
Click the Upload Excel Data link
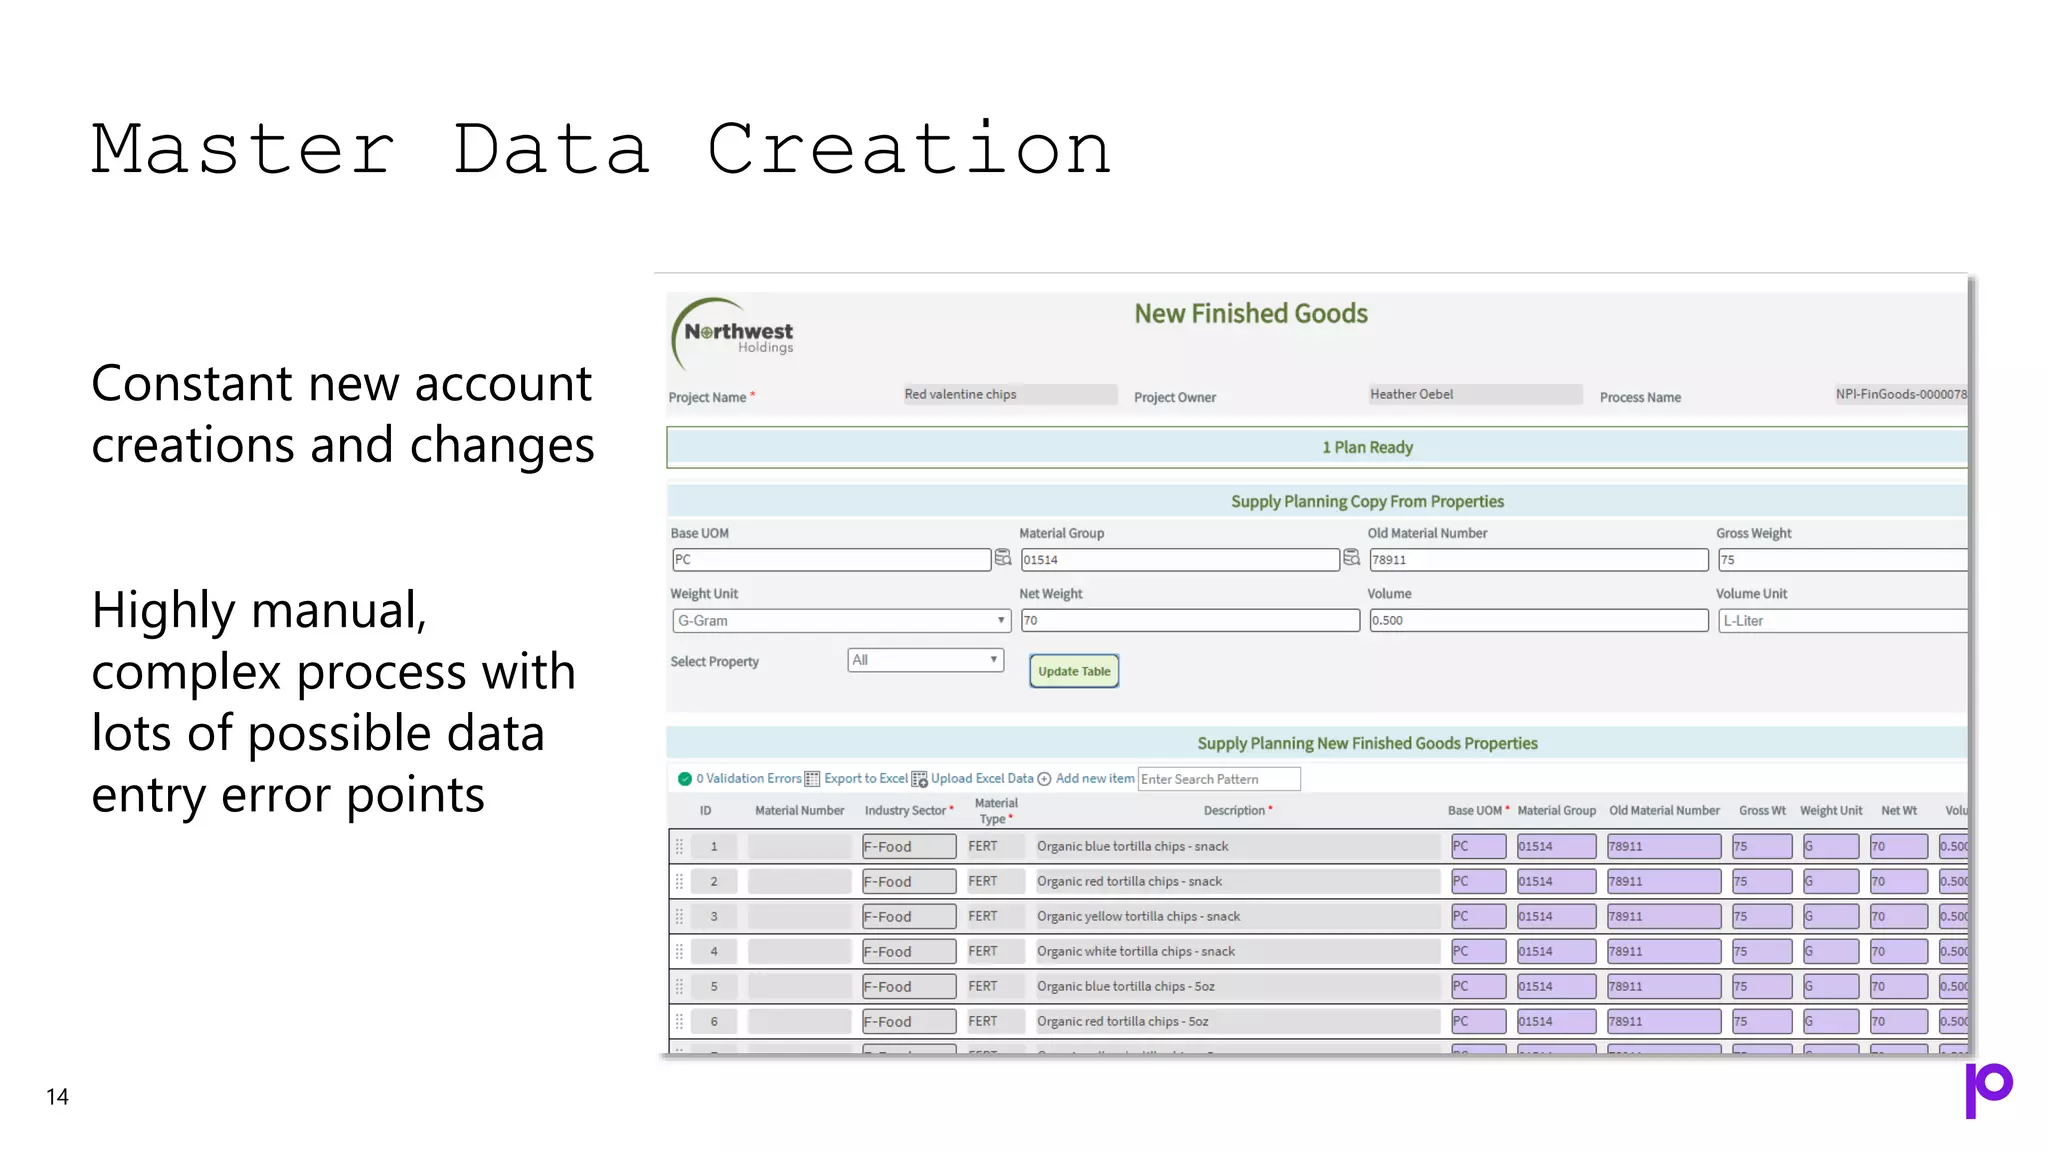click(x=982, y=779)
